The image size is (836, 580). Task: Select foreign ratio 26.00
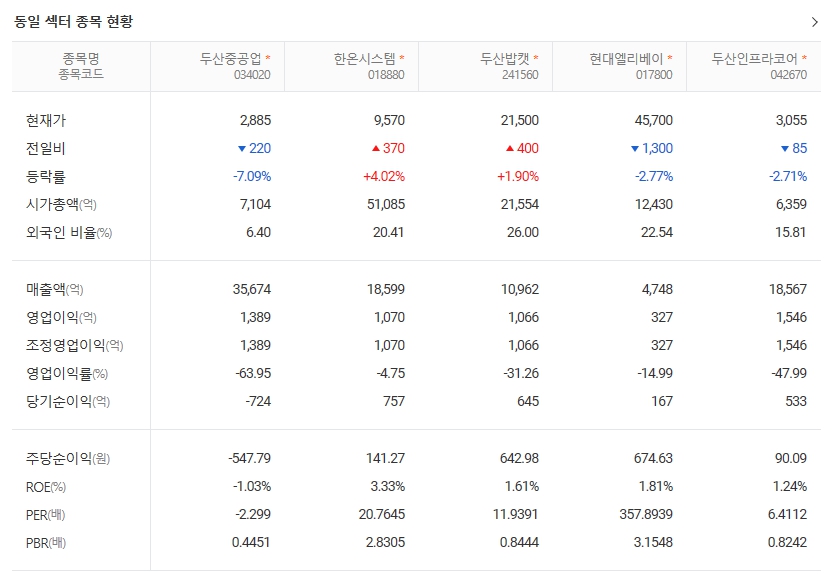pos(522,232)
